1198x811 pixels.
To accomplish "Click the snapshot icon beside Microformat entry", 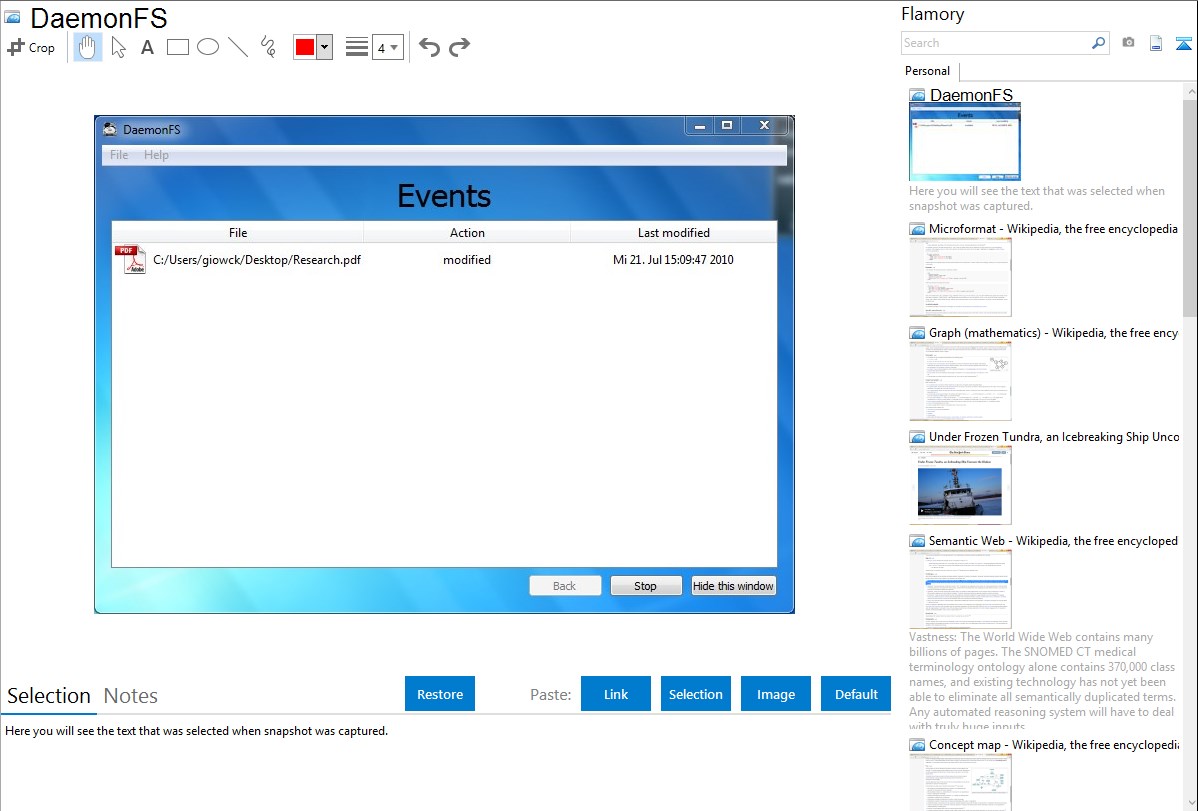I will tap(917, 229).
